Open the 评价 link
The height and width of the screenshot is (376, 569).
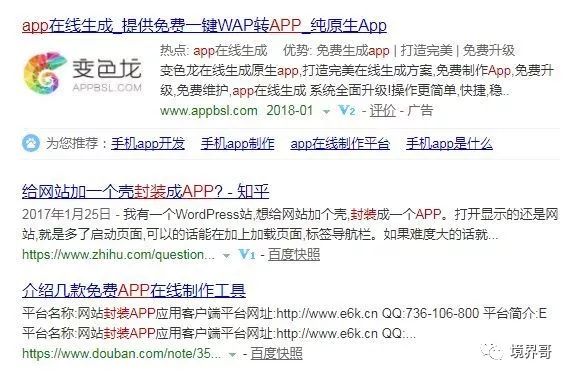coord(382,110)
